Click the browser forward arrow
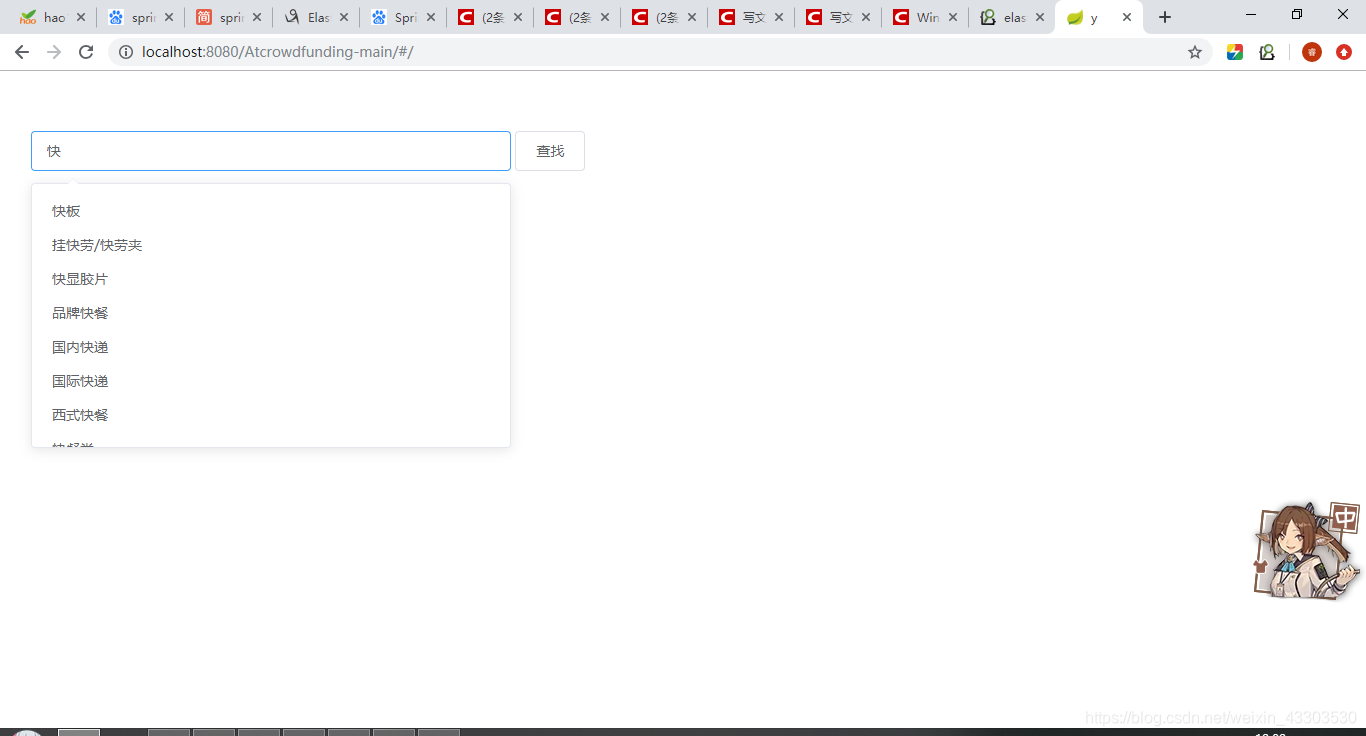The width and height of the screenshot is (1366, 736). (x=54, y=52)
